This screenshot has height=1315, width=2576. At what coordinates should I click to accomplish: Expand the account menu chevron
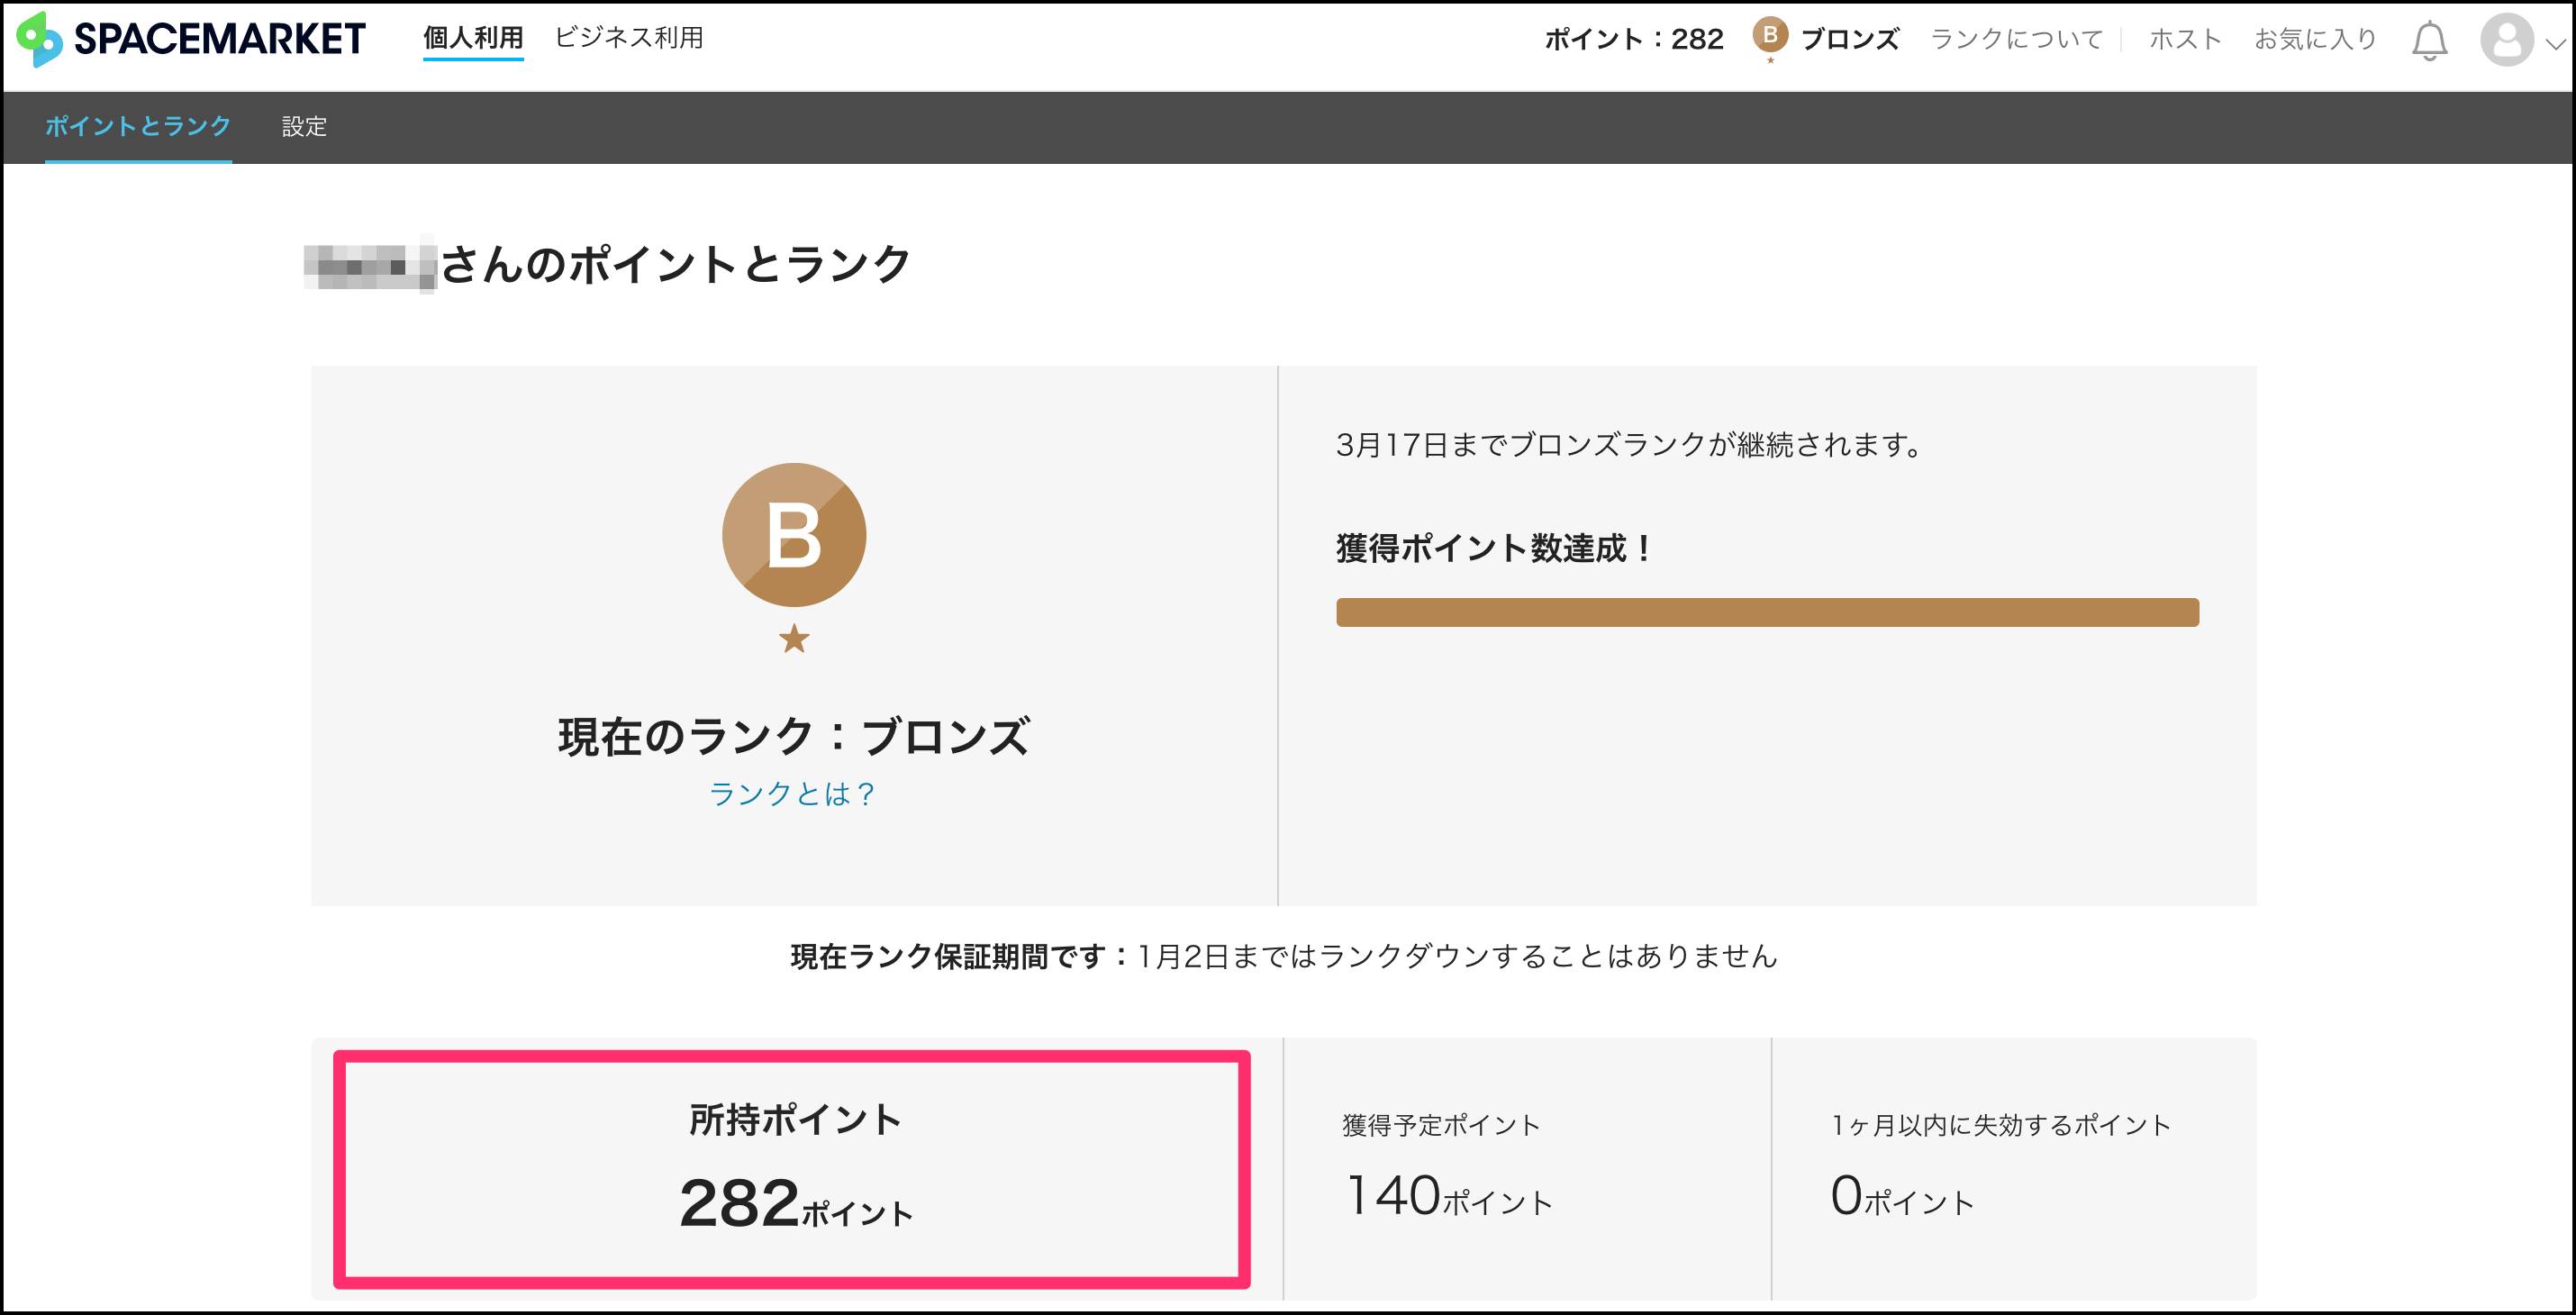point(2555,43)
